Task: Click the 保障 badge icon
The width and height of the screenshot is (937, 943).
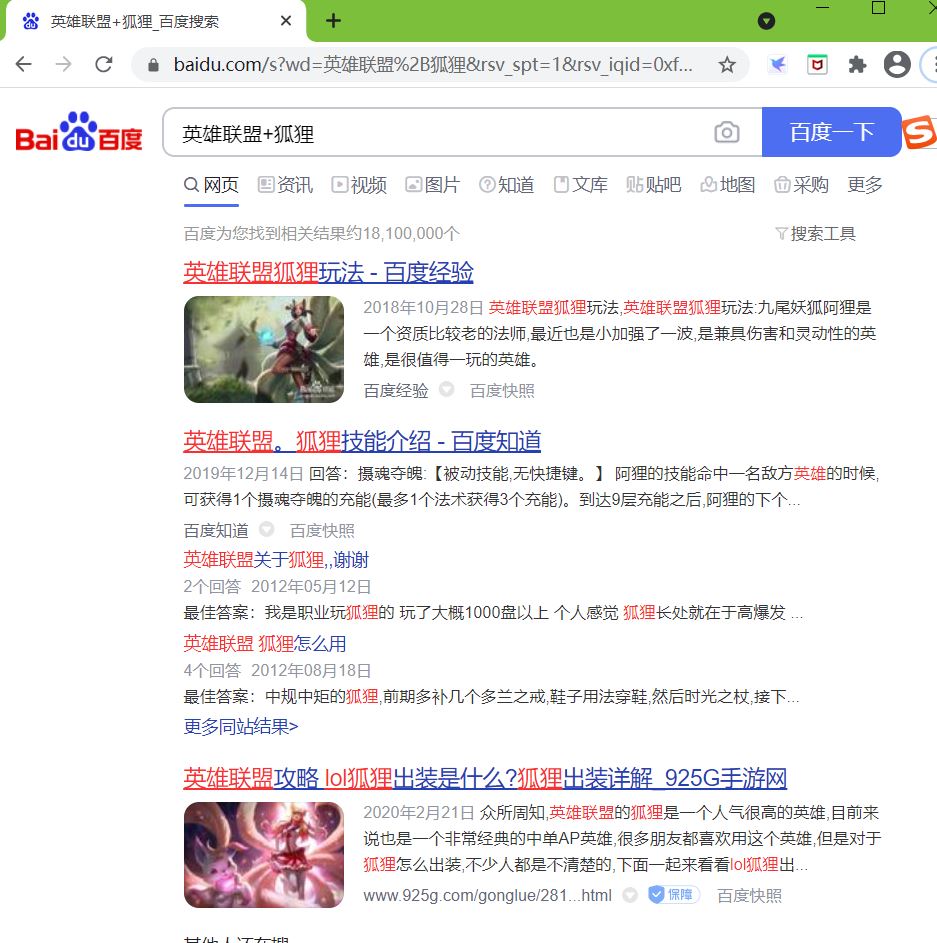Action: click(x=674, y=894)
